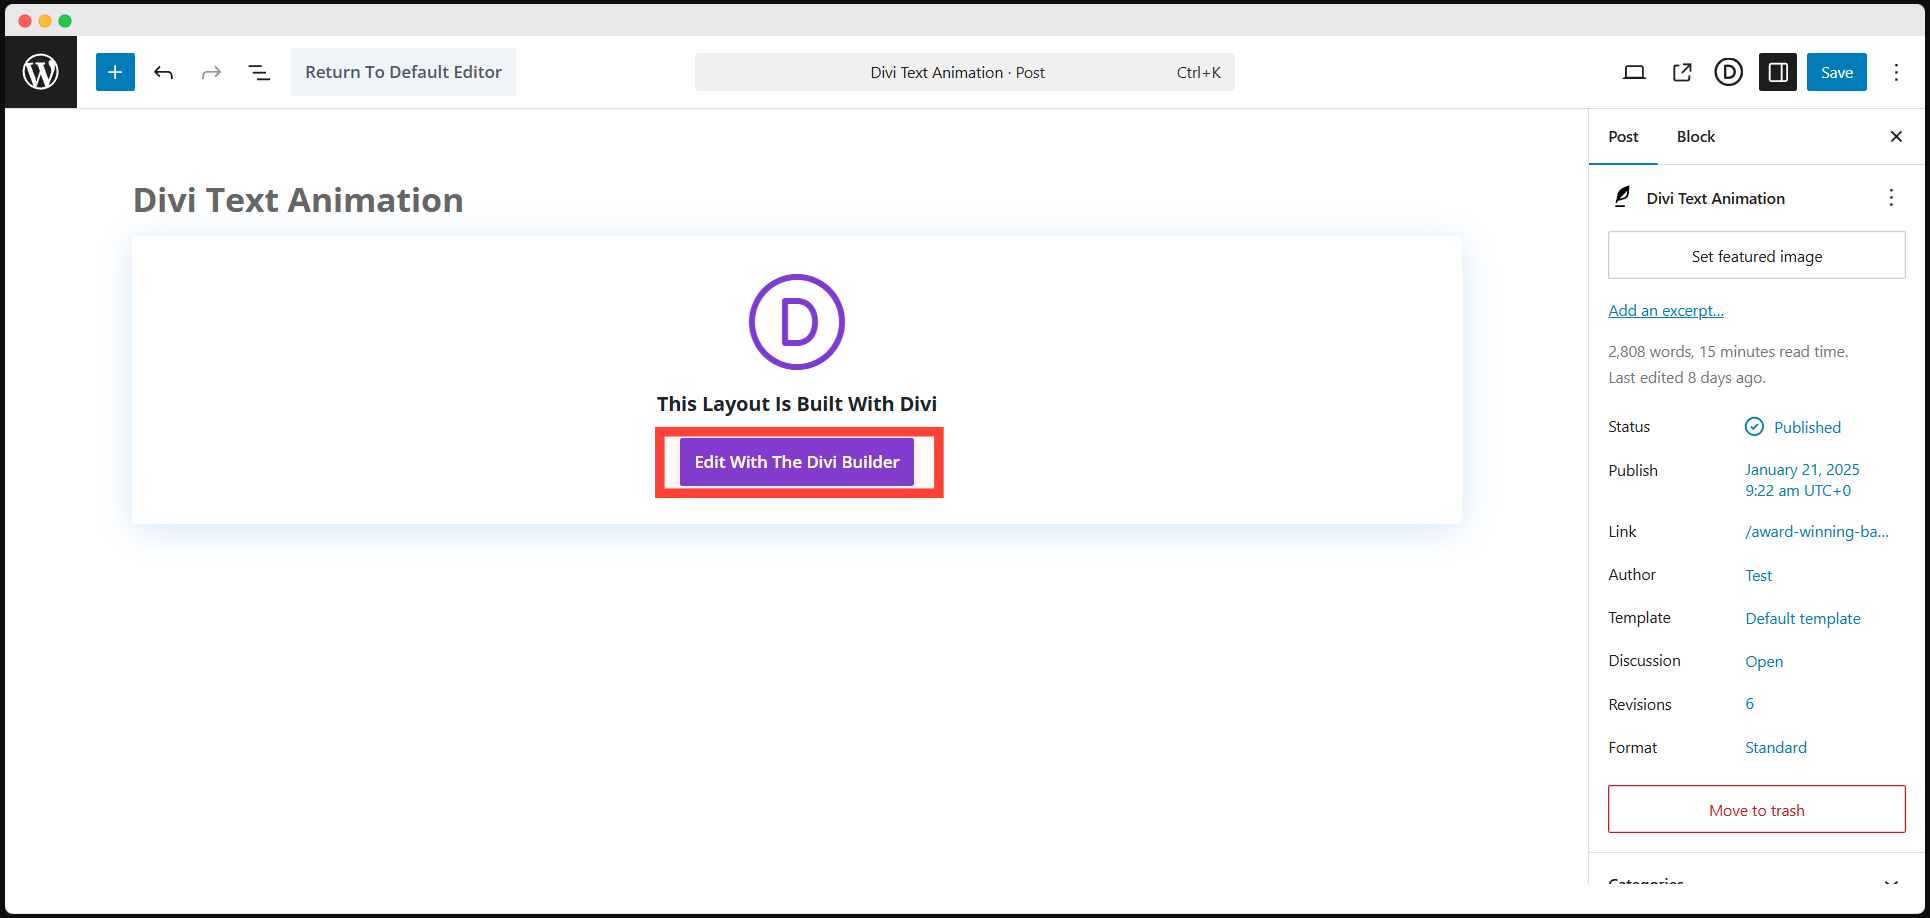Image resolution: width=1930 pixels, height=918 pixels.
Task: Click Set featured image
Action: point(1757,256)
